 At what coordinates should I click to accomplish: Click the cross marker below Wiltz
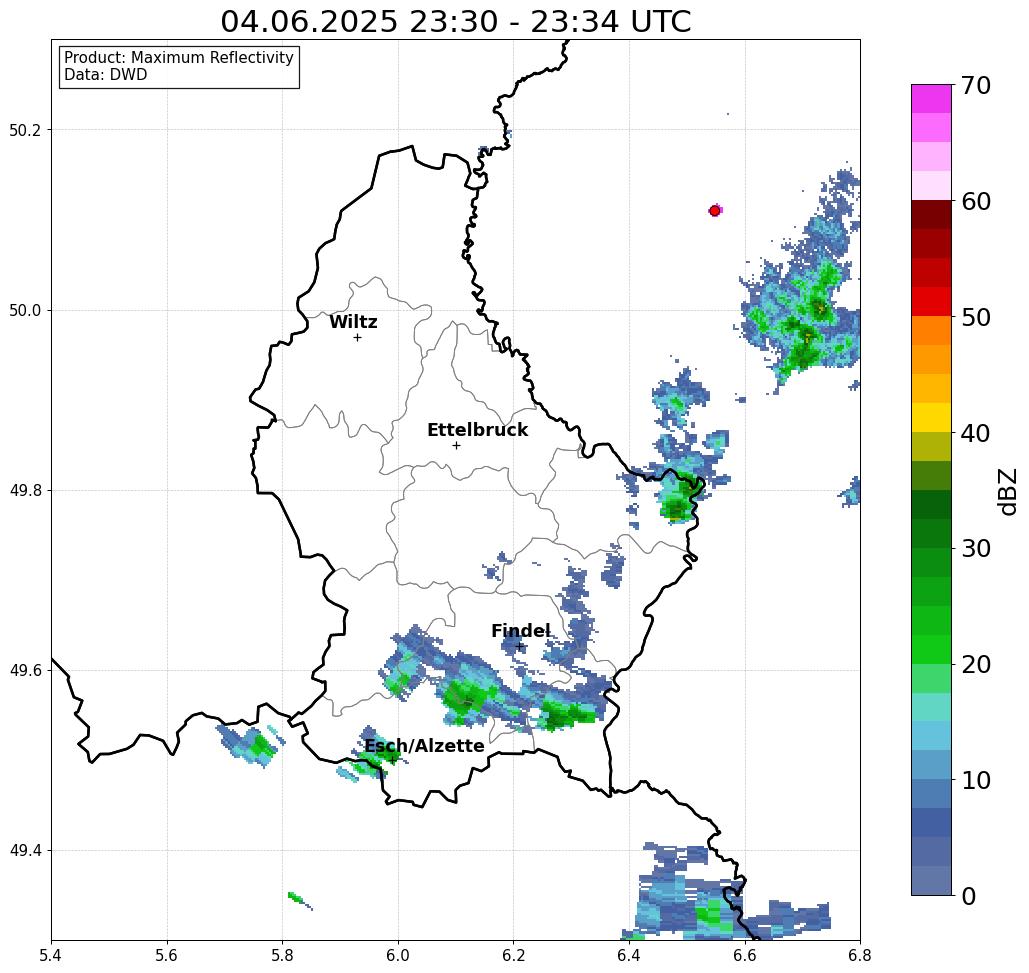(358, 338)
